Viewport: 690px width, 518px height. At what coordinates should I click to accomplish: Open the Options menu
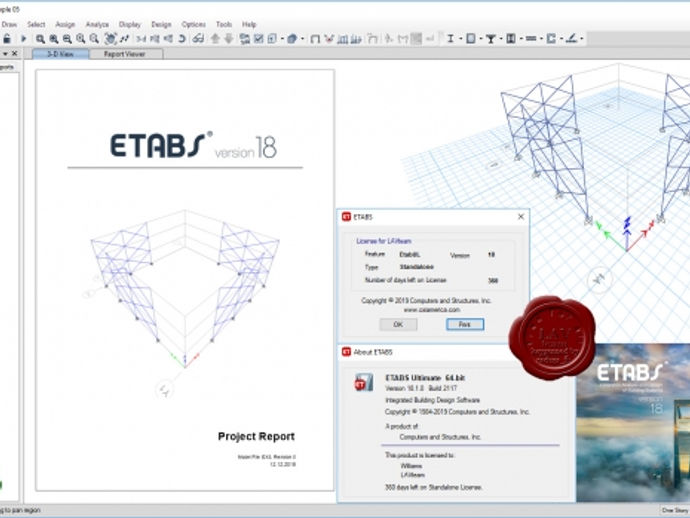pyautogui.click(x=194, y=24)
